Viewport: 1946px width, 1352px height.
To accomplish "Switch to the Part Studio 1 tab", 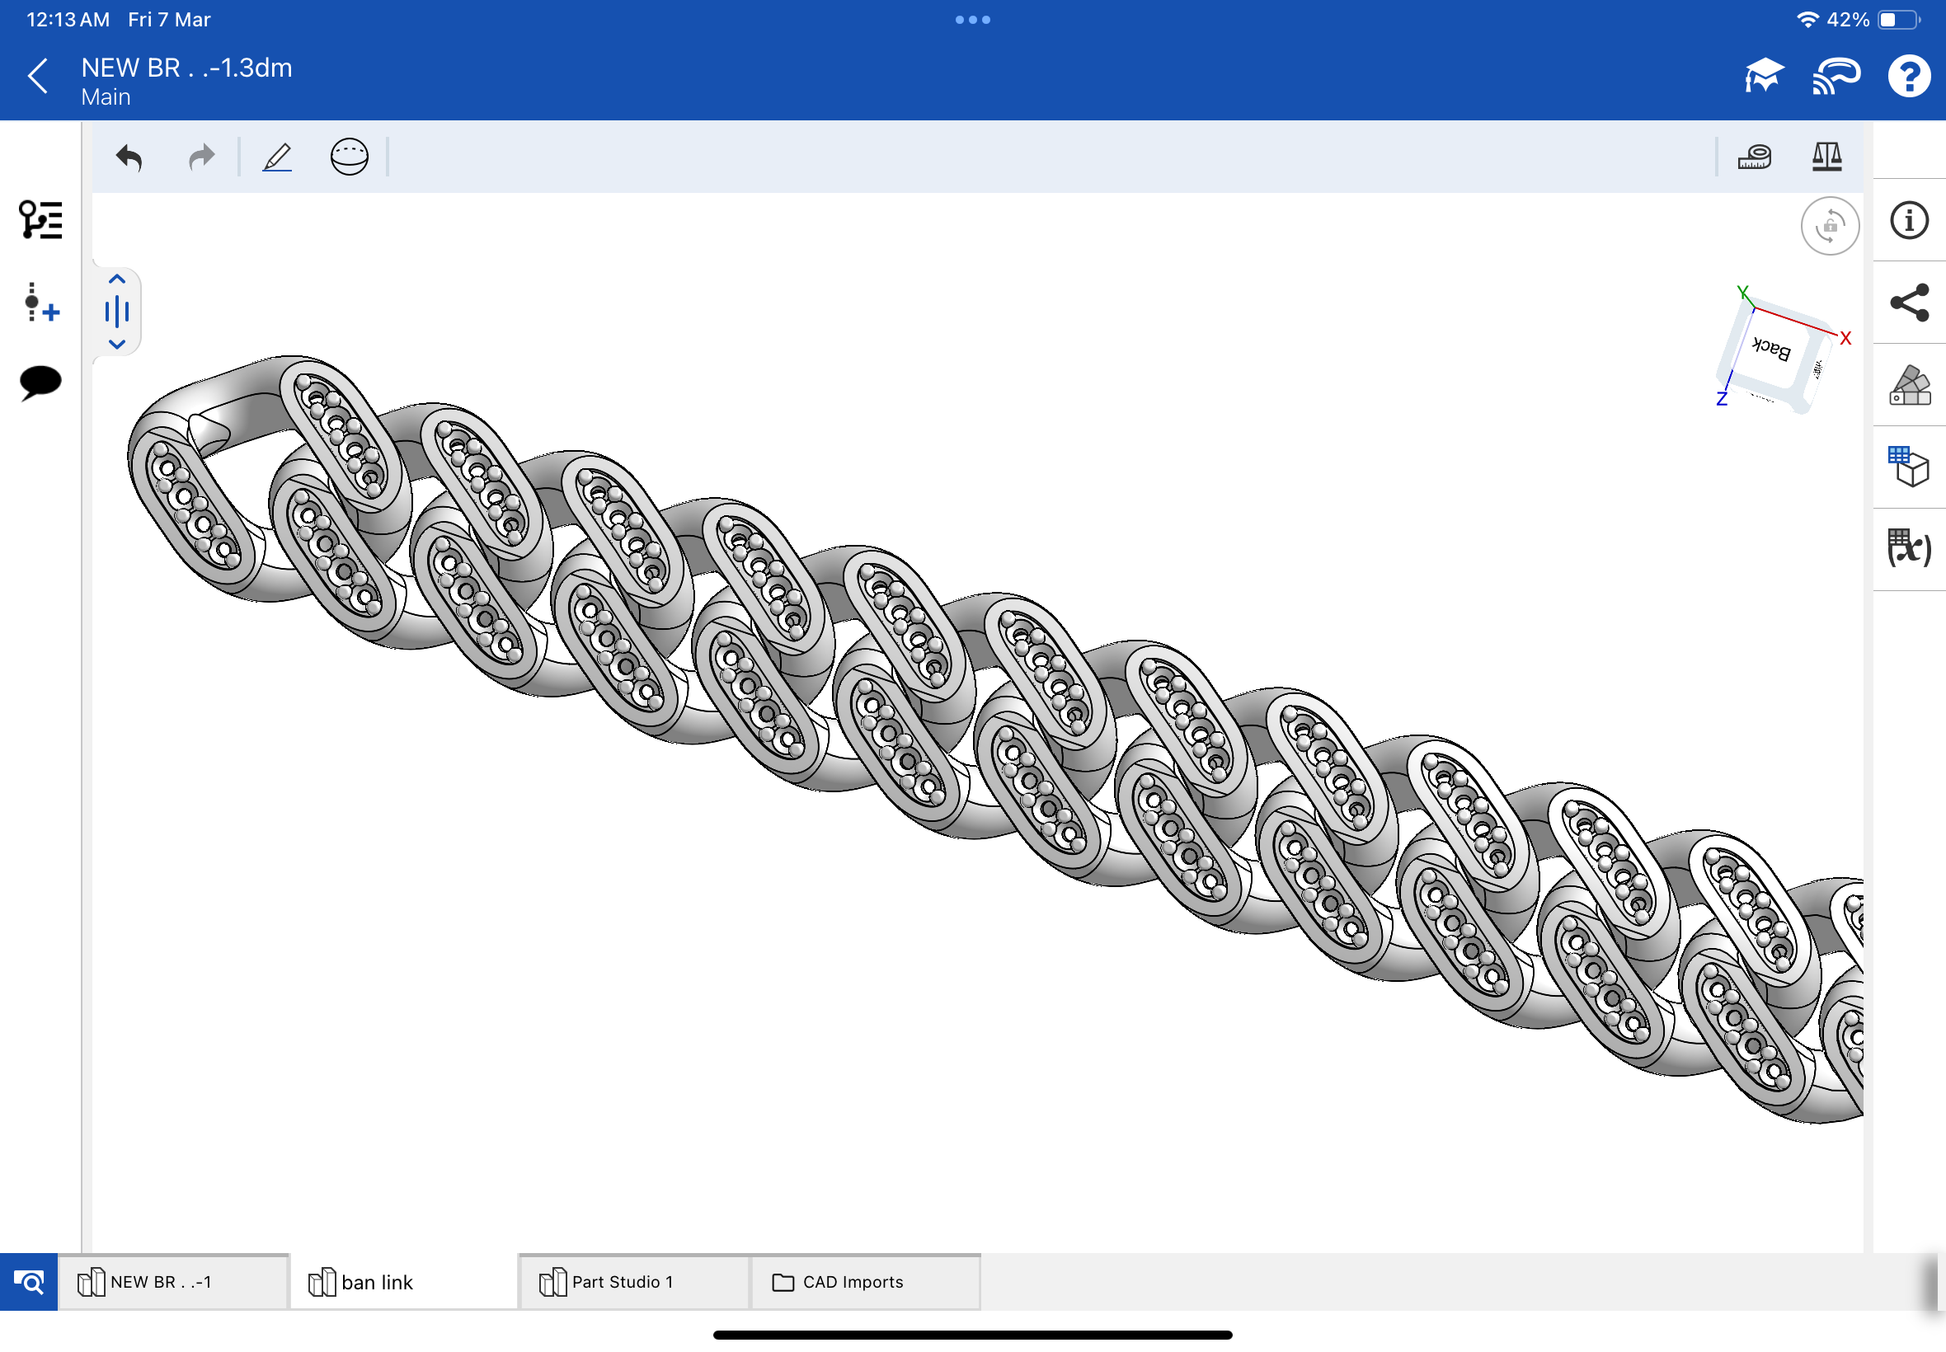I will pos(633,1282).
